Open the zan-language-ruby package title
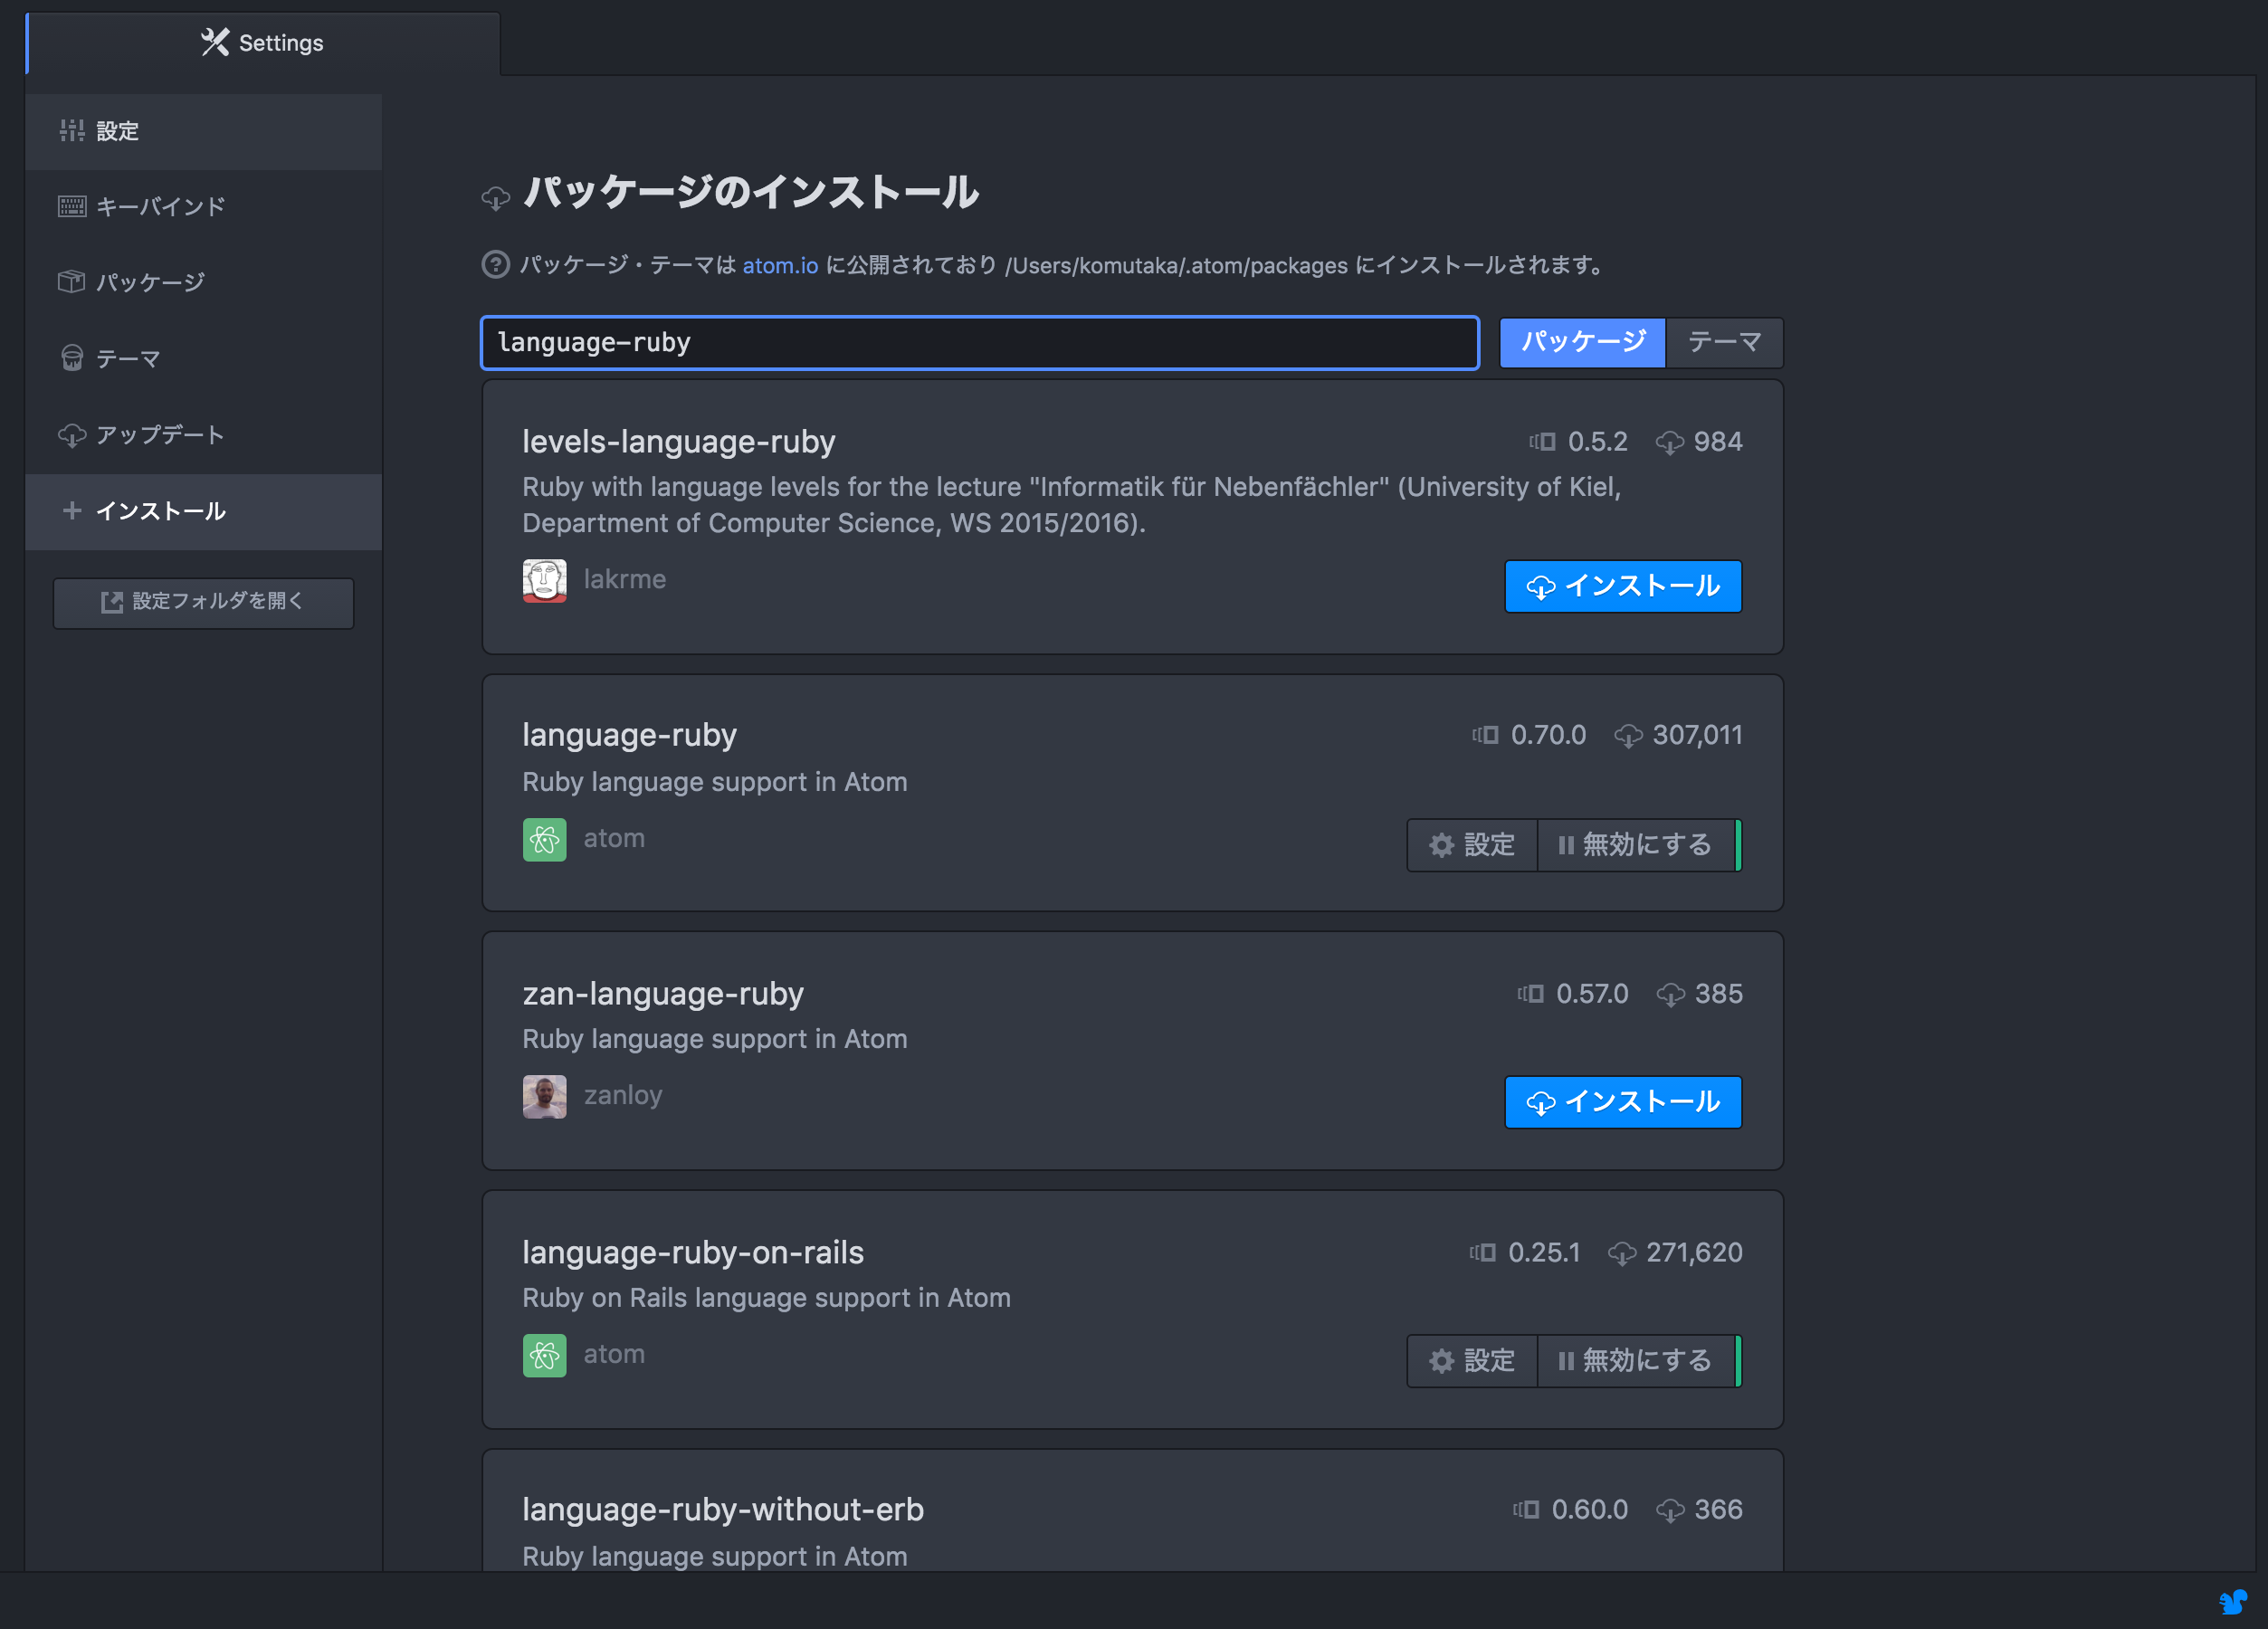2268x1629 pixels. pyautogui.click(x=663, y=994)
